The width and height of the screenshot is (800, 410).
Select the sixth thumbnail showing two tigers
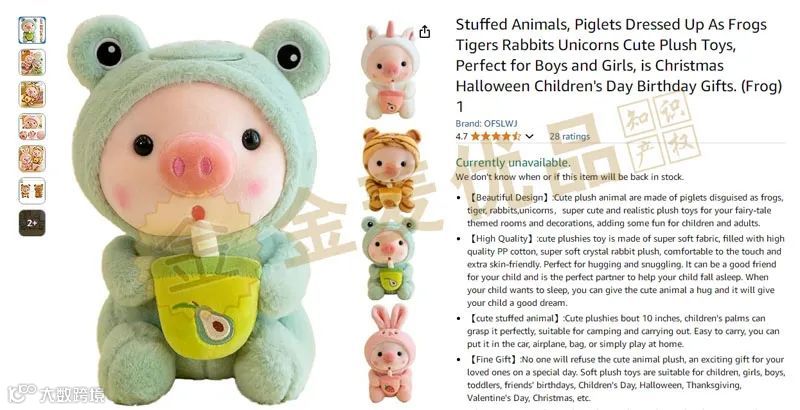click(32, 191)
